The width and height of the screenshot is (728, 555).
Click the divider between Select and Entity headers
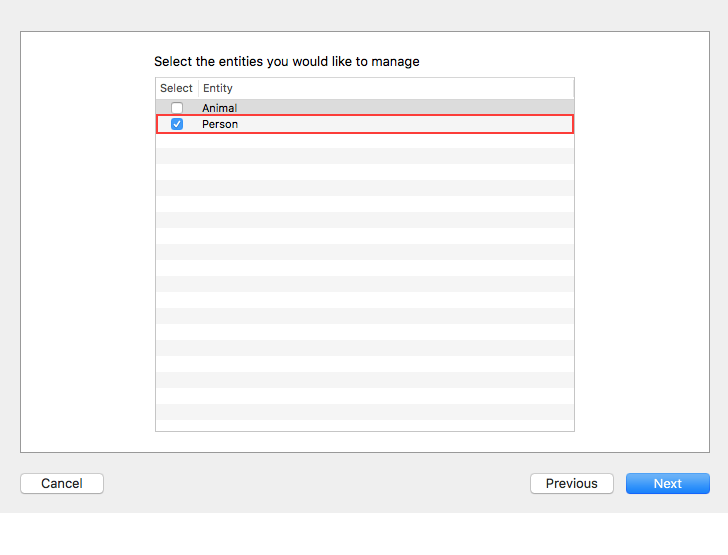tap(198, 88)
